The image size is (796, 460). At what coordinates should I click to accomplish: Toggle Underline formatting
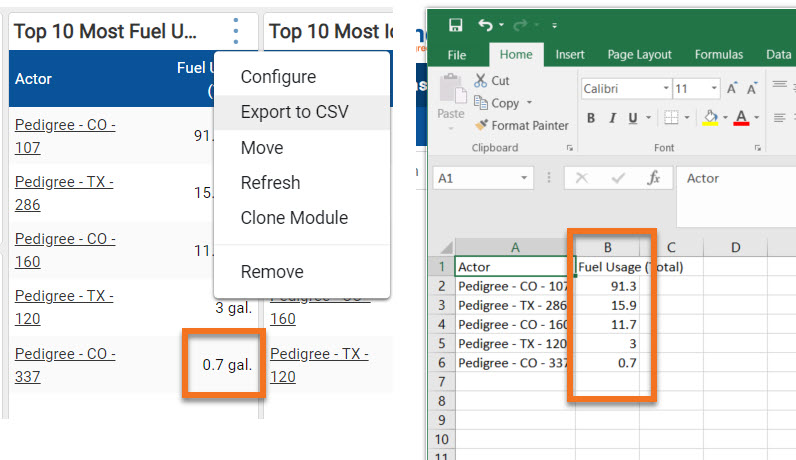point(633,118)
